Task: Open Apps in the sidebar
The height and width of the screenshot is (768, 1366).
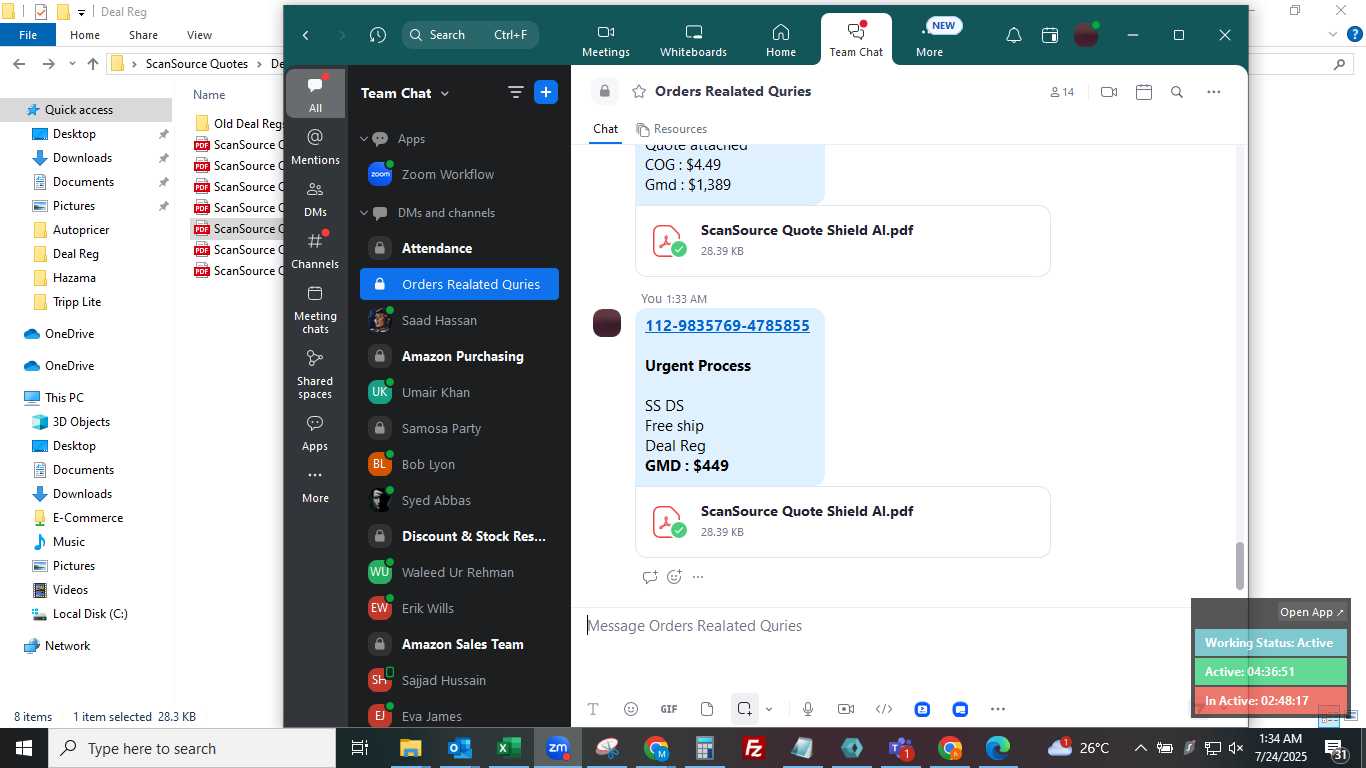Action: point(315,432)
